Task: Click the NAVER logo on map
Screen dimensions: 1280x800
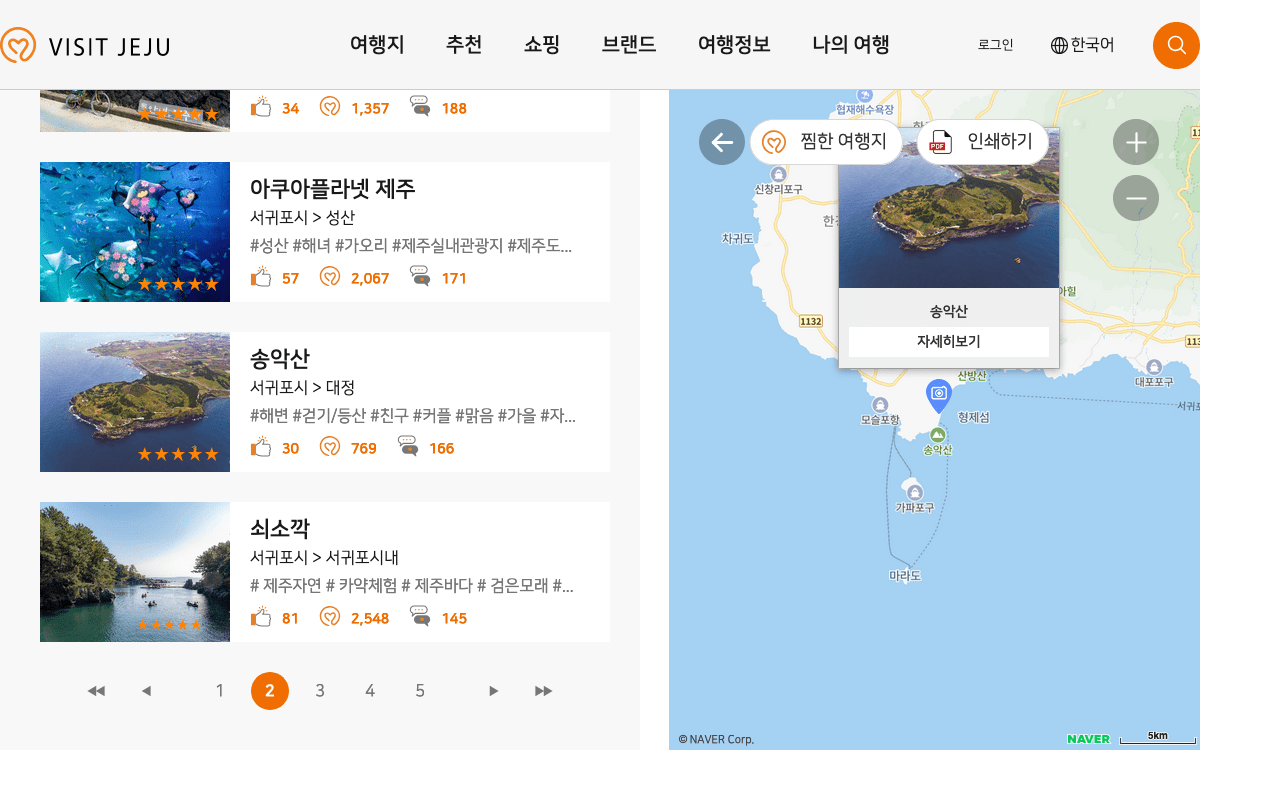Action: (x=1089, y=739)
